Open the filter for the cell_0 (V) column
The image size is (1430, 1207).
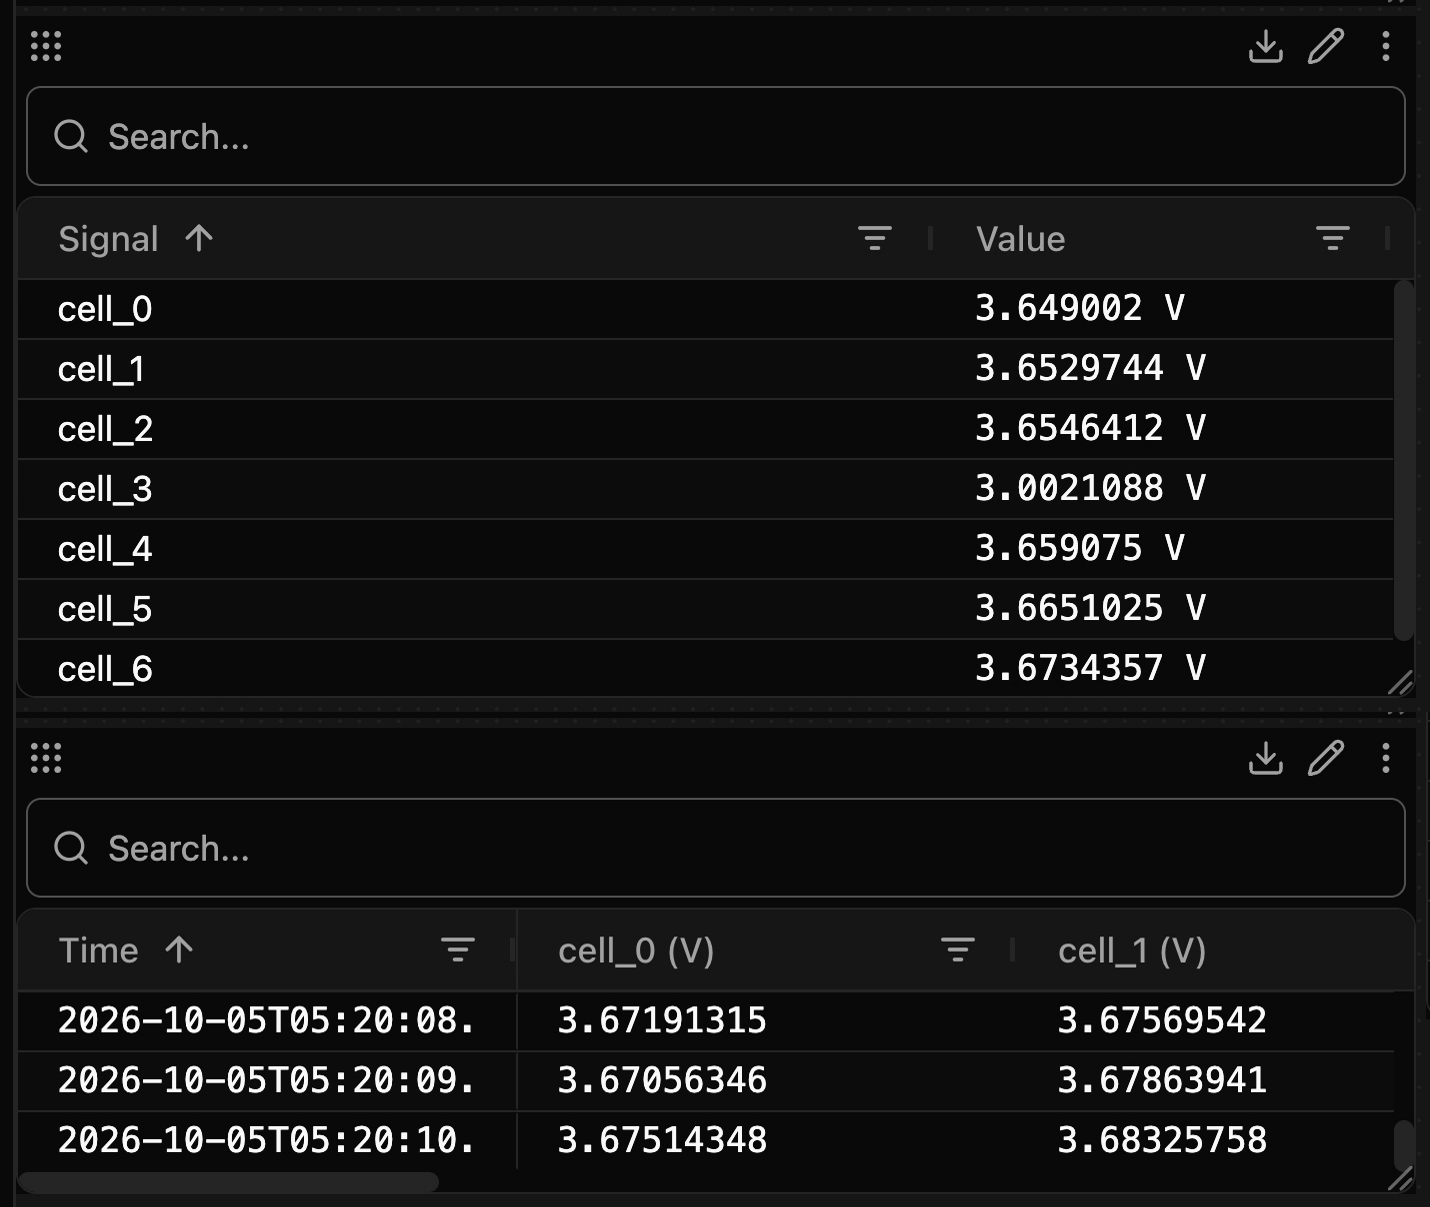point(958,950)
